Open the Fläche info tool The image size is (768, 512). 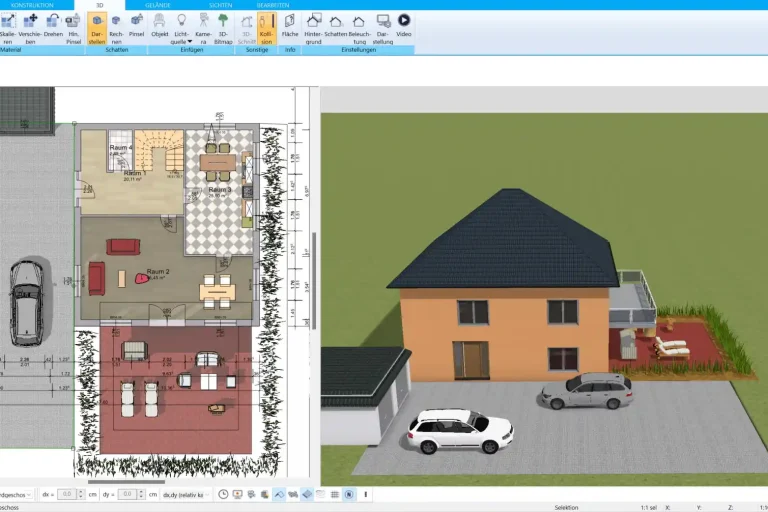(290, 25)
